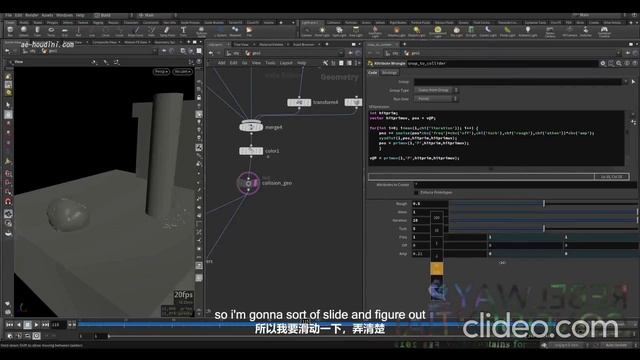The width and height of the screenshot is (640, 360).
Task: Click the collision_geo null node
Action: 248,183
